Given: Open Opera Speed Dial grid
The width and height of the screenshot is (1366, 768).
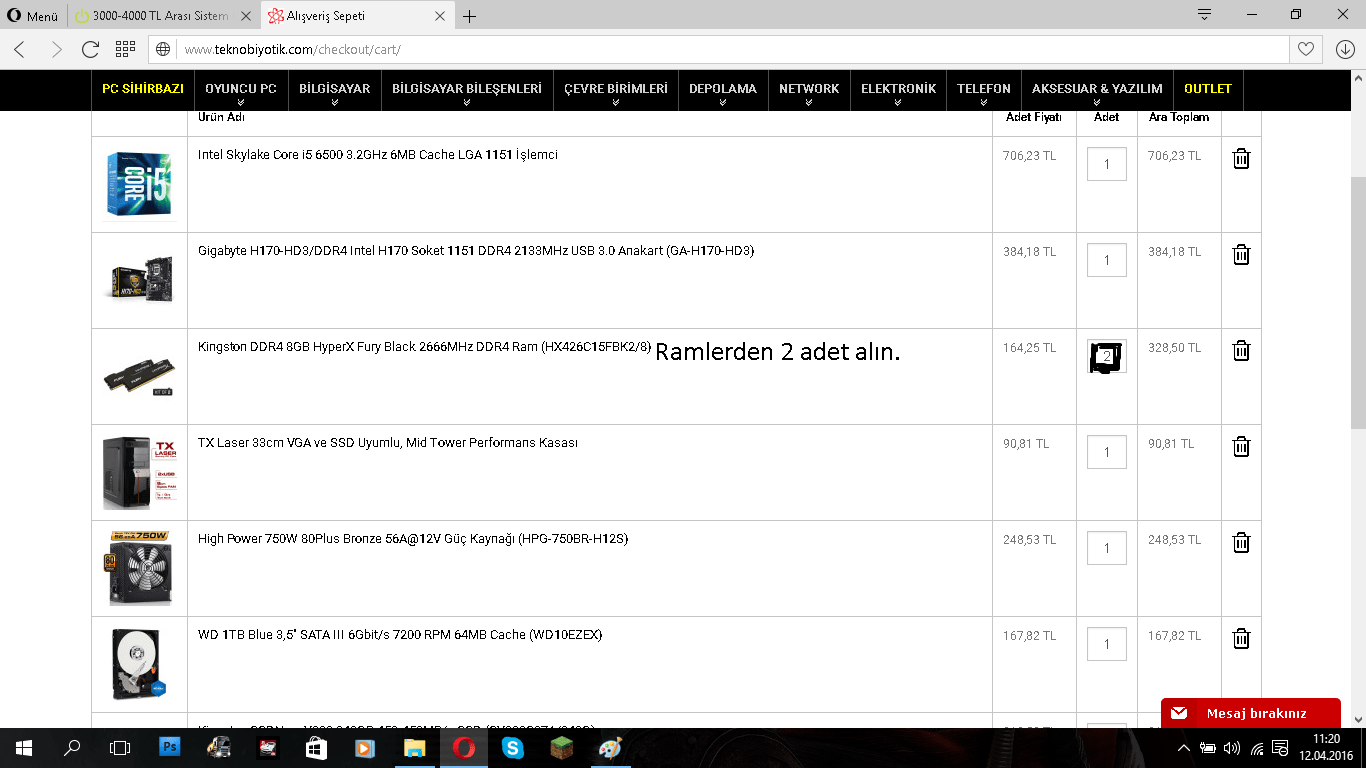Looking at the screenshot, I should click(x=125, y=49).
